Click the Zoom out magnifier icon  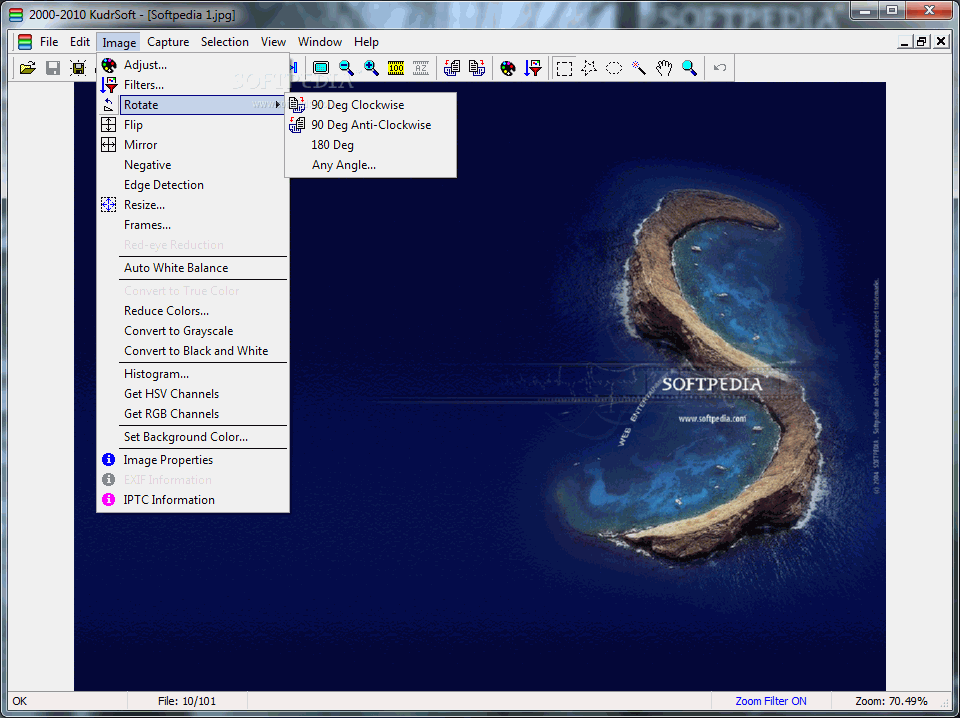pos(347,68)
